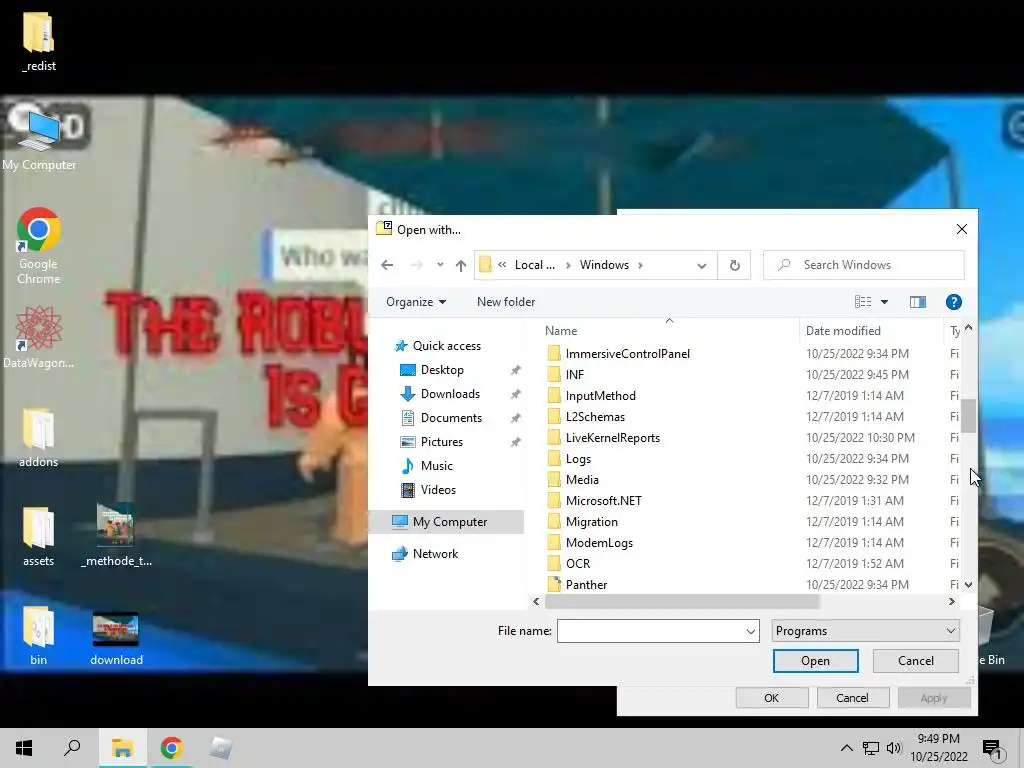The height and width of the screenshot is (768, 1024).
Task: Select the OCR folder
Action: pyautogui.click(x=578, y=564)
